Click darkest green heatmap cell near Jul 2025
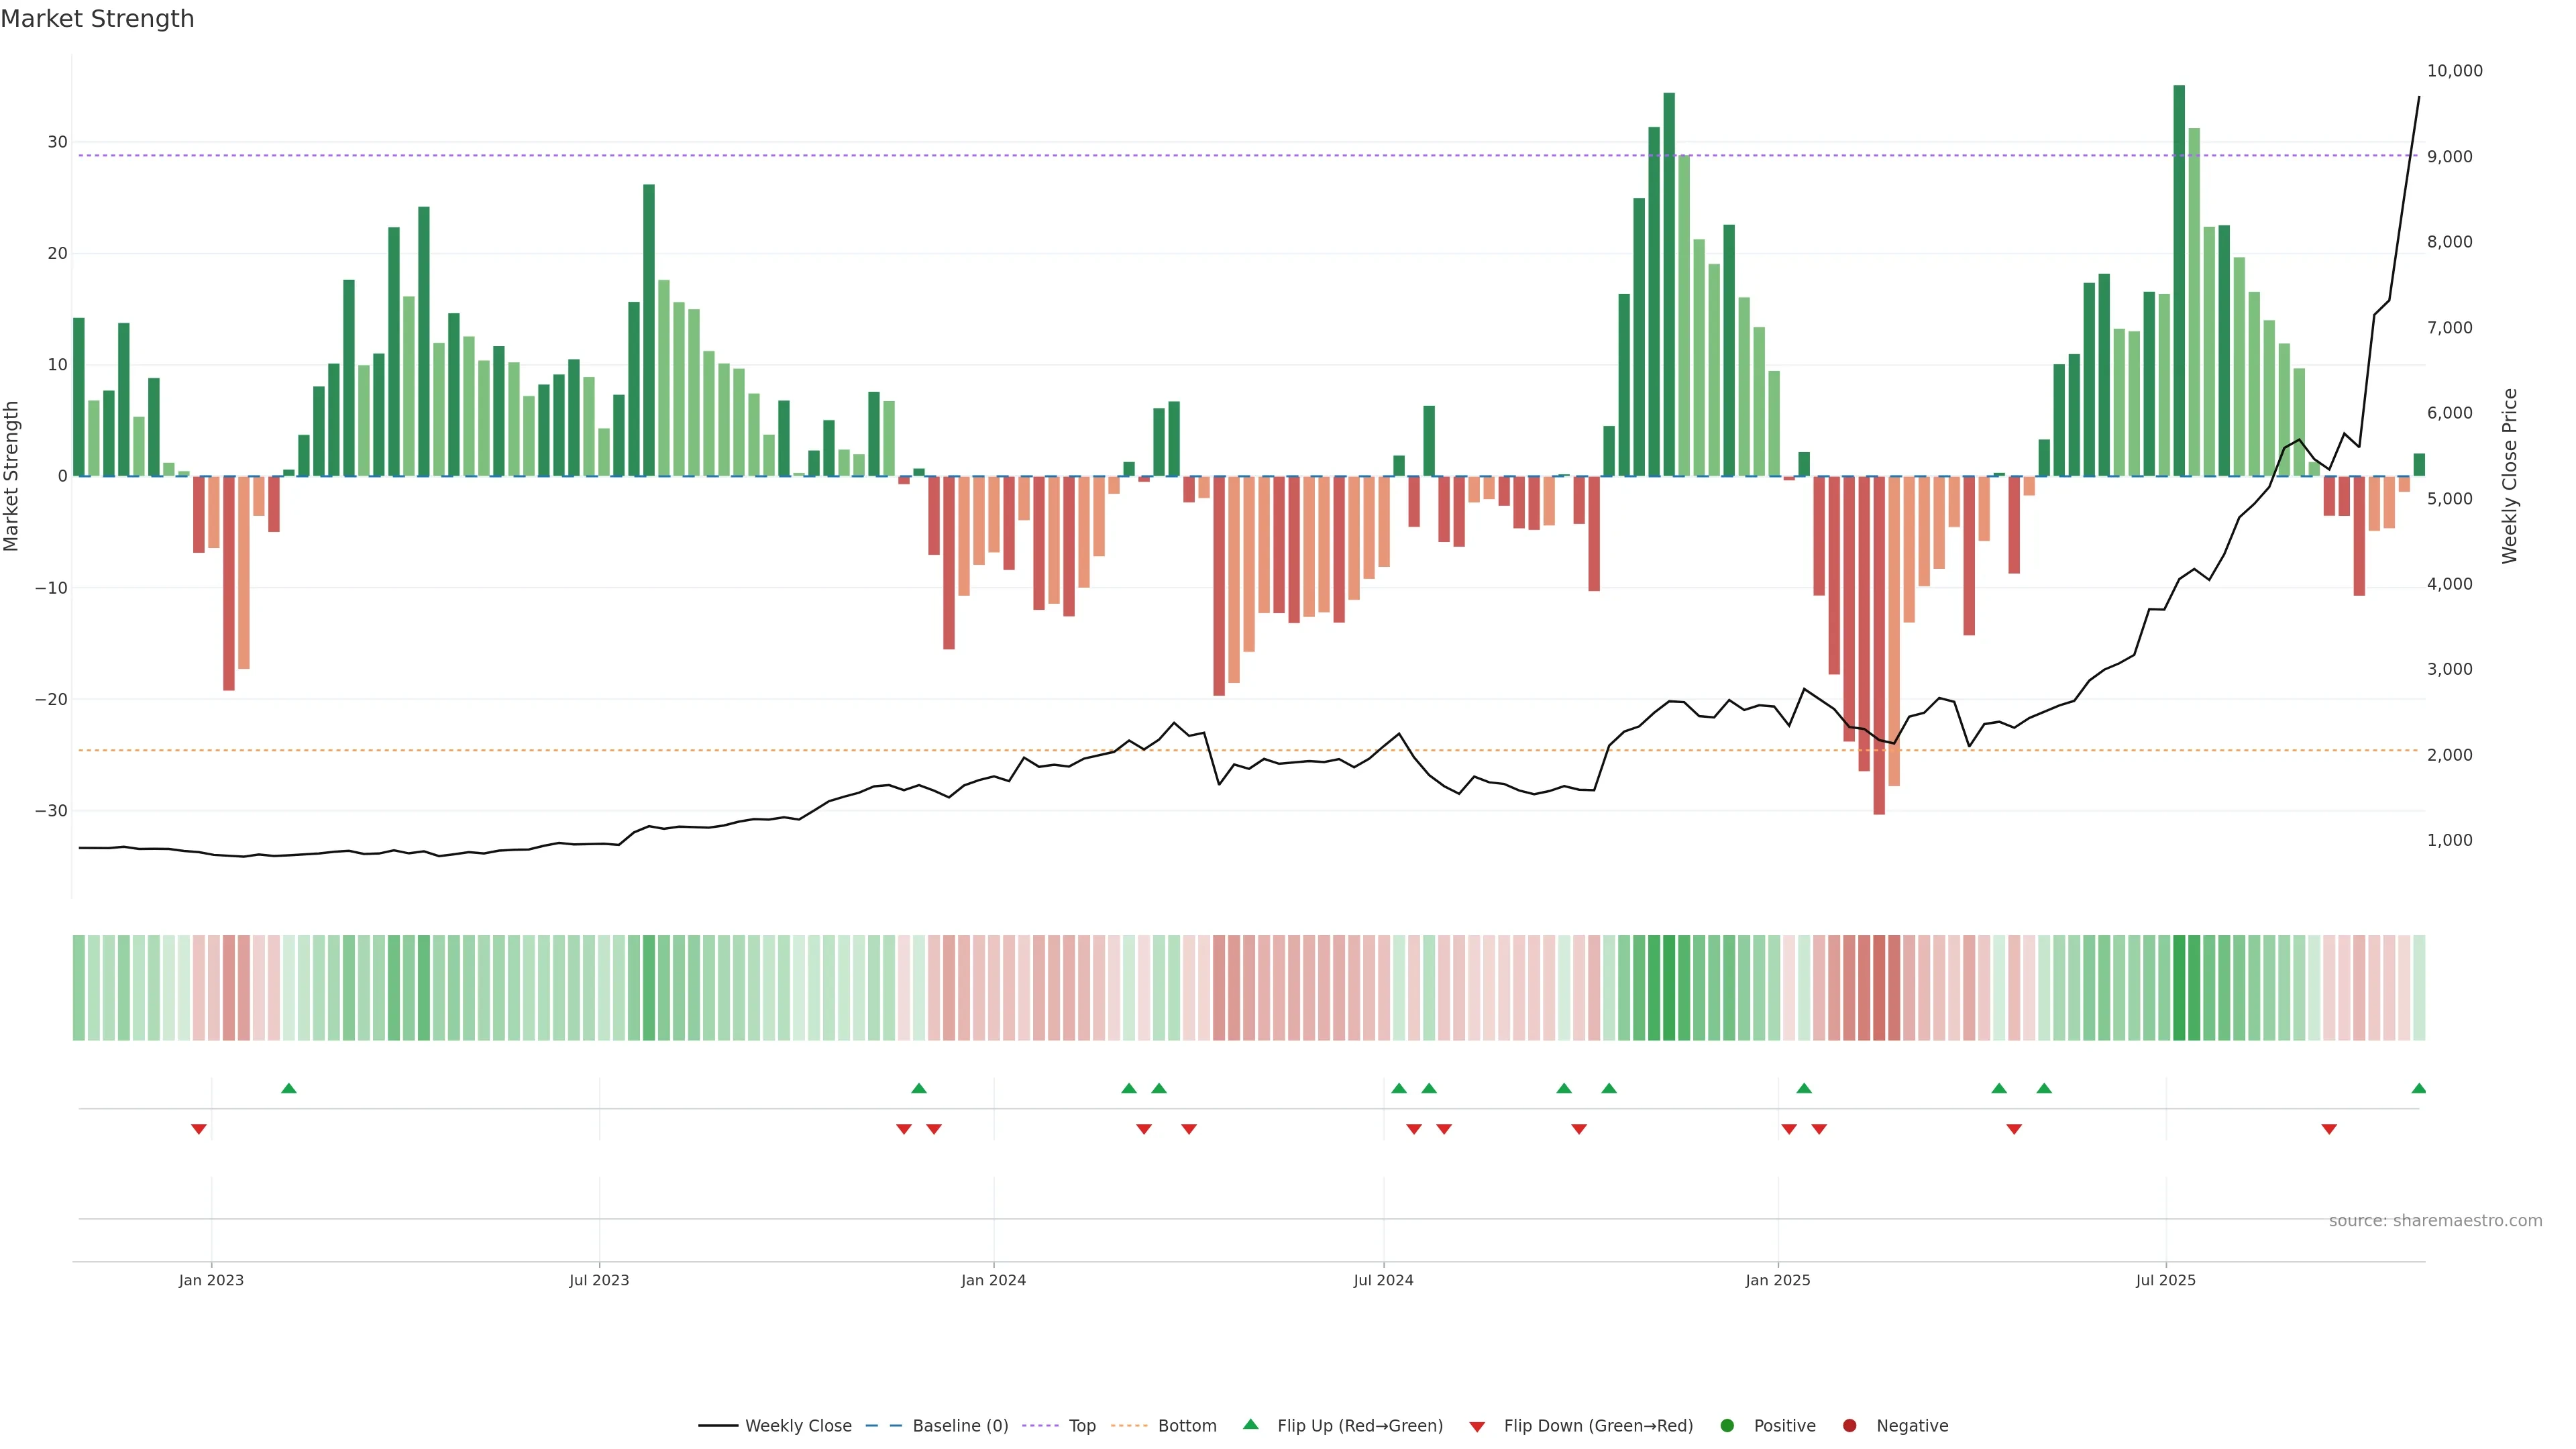This screenshot has height=1449, width=2576. (x=2179, y=987)
